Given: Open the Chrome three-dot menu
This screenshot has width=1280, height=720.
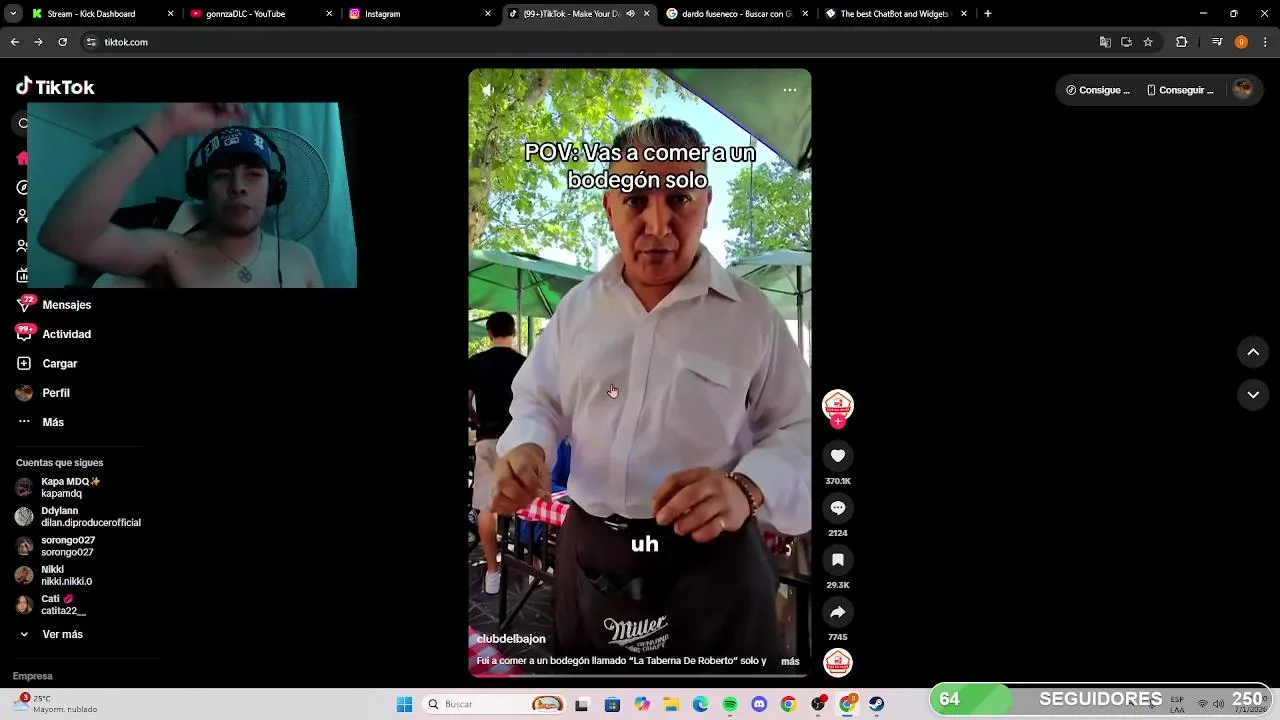Looking at the screenshot, I should [1266, 42].
